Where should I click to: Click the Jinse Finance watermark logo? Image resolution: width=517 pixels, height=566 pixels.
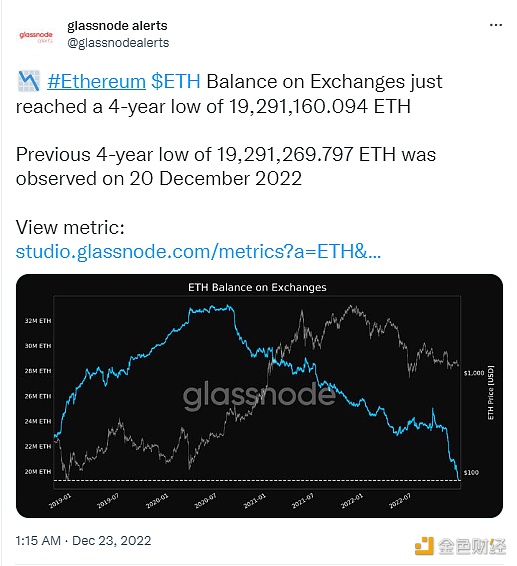coord(460,546)
